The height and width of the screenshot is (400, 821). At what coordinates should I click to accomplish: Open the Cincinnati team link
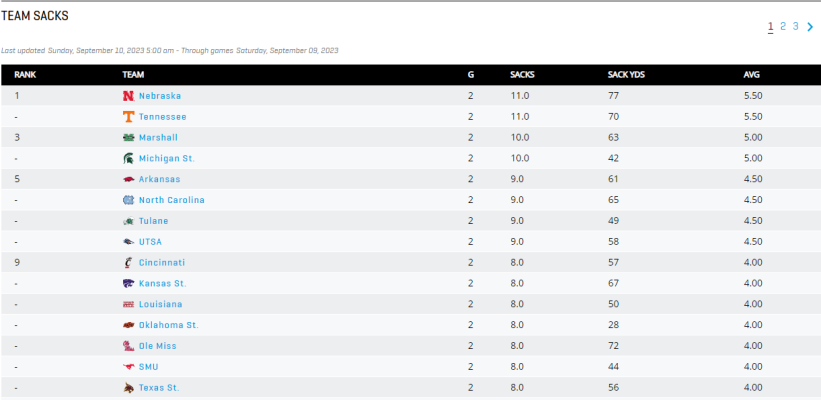click(x=162, y=262)
